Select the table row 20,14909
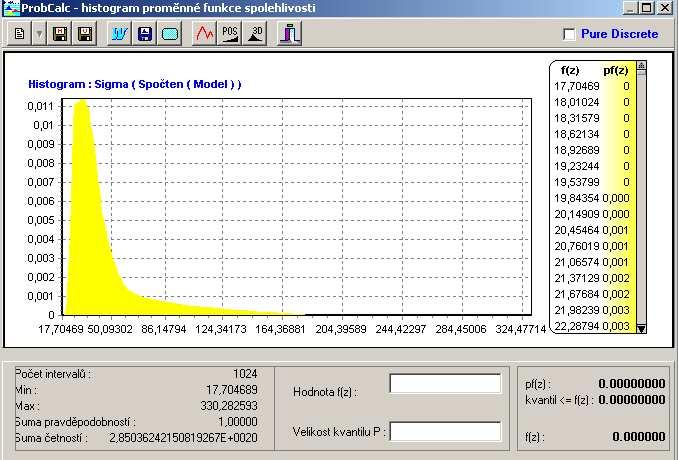The width and height of the screenshot is (678, 460). coord(592,214)
